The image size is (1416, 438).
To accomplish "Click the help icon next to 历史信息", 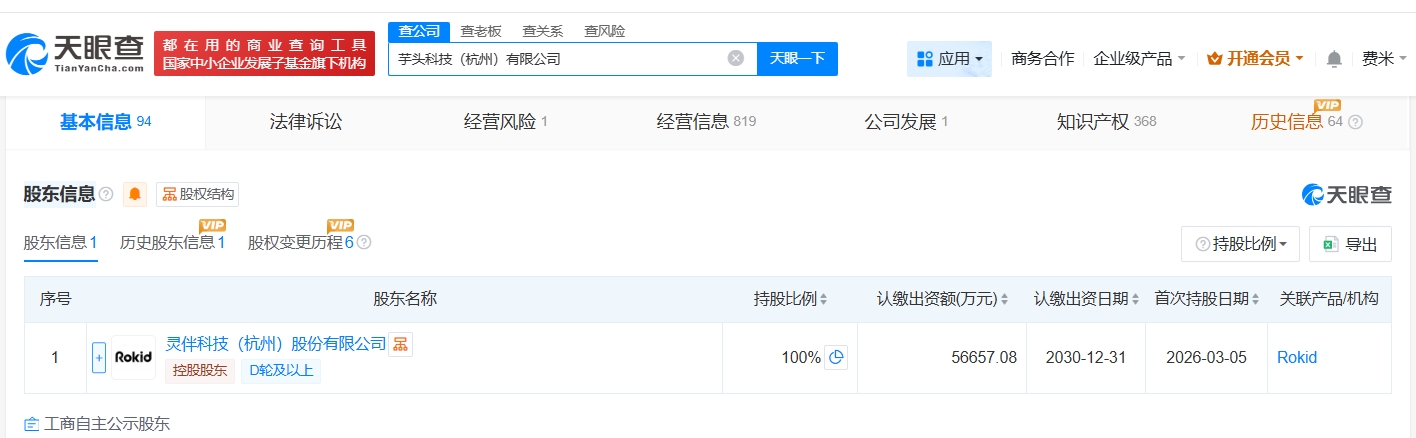I will (x=1355, y=122).
